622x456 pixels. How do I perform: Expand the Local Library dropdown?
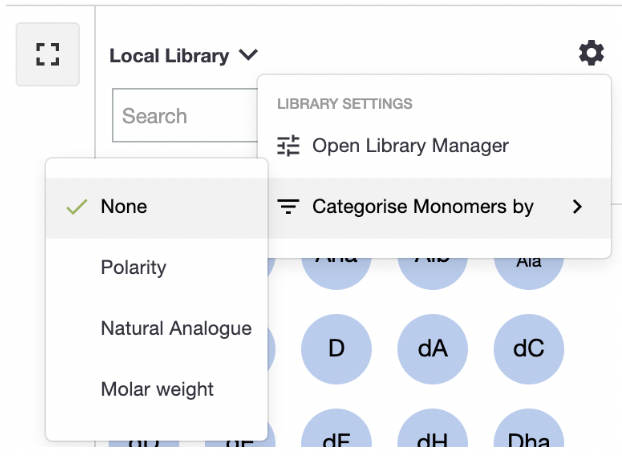184,56
